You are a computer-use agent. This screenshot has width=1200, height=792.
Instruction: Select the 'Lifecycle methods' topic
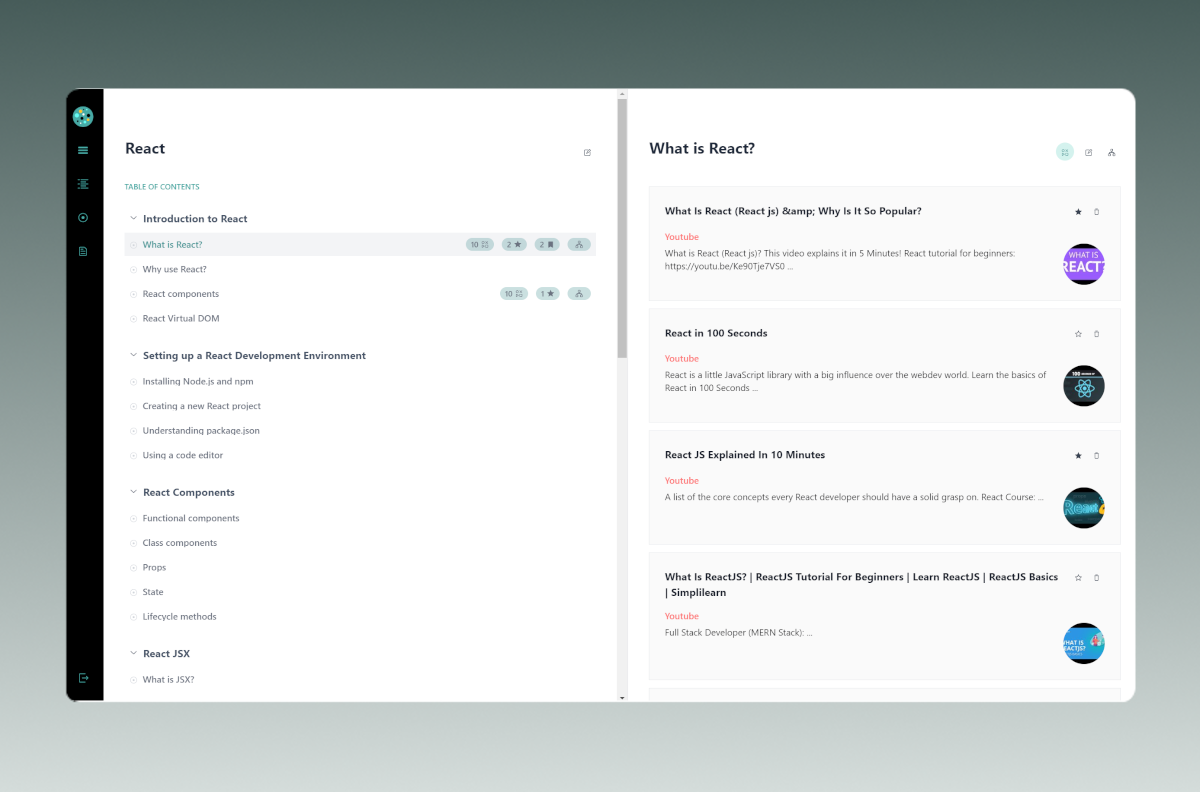pyautogui.click(x=180, y=616)
